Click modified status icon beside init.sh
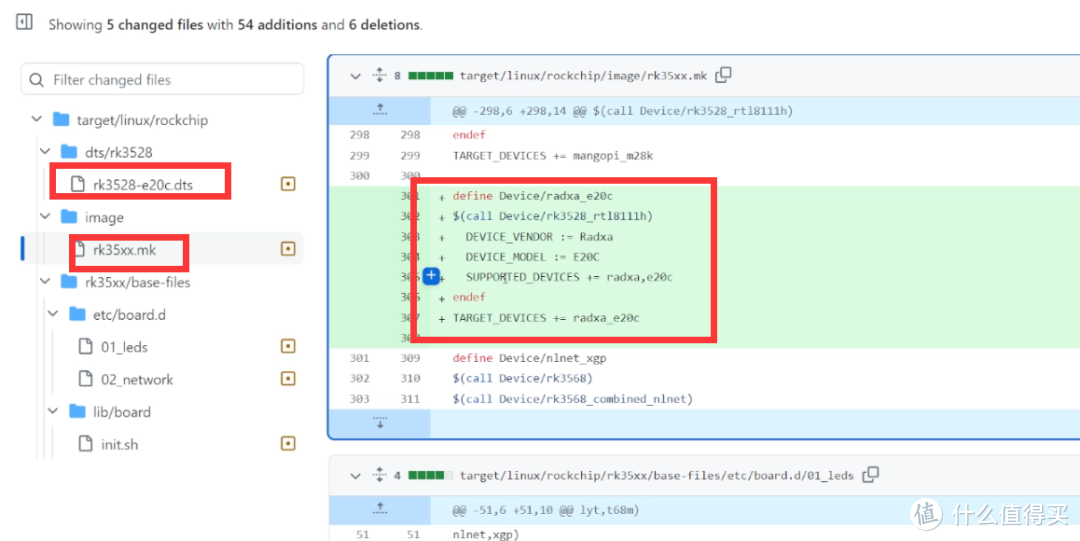Screen dimensions: 1080x541 (288, 444)
